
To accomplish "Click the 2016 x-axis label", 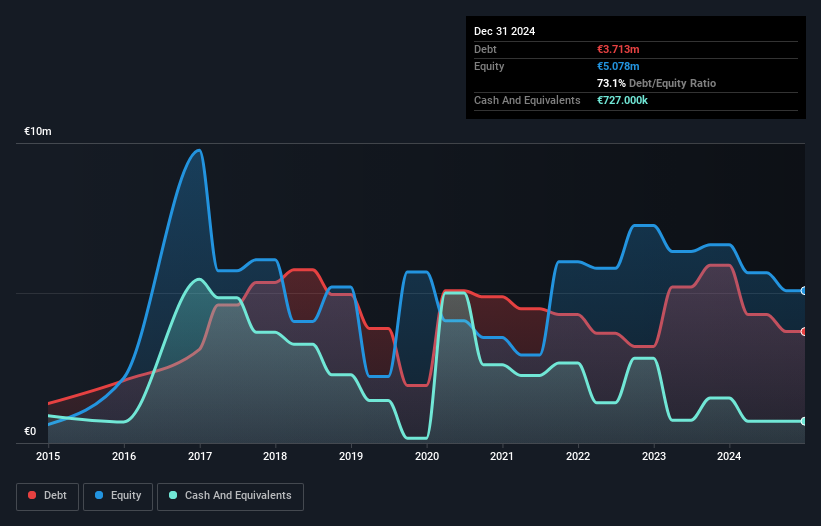I will 124,456.
